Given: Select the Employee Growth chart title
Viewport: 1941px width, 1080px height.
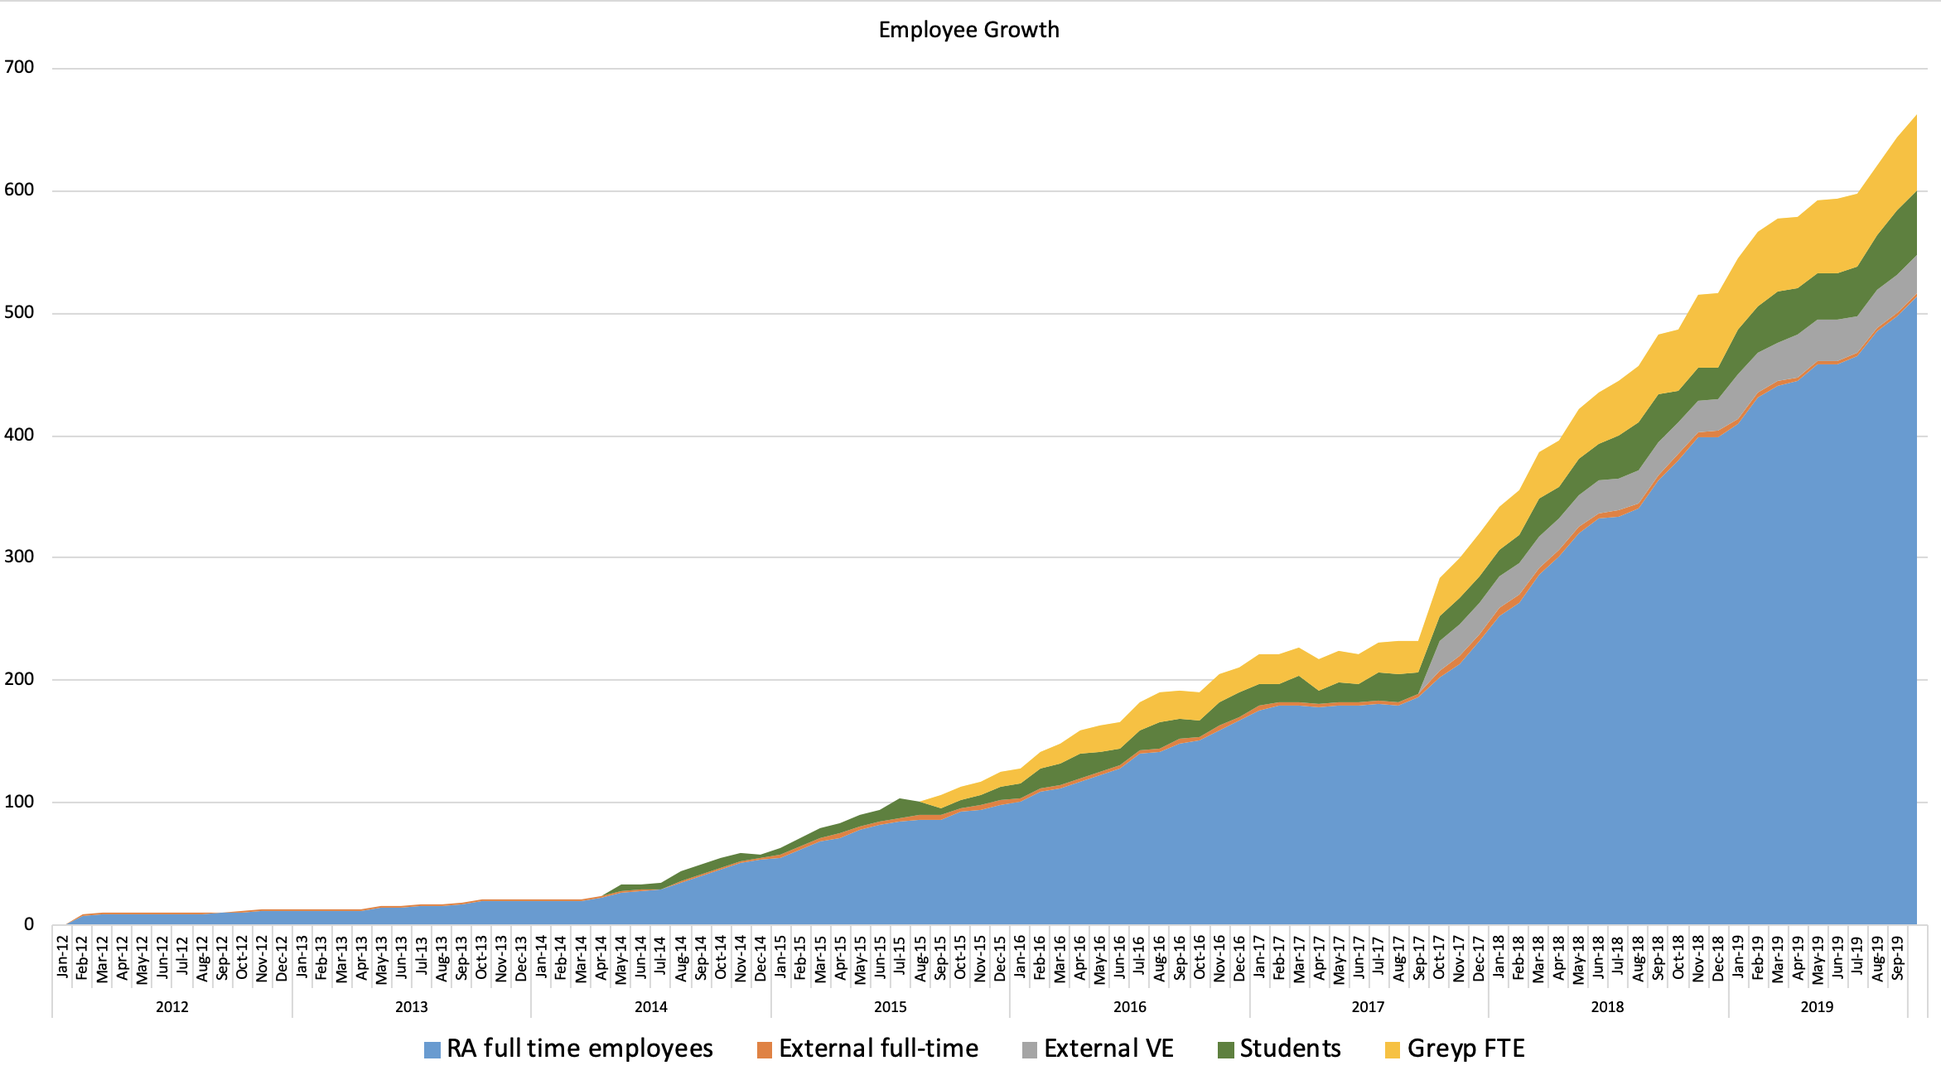Looking at the screenshot, I should pos(968,30).
